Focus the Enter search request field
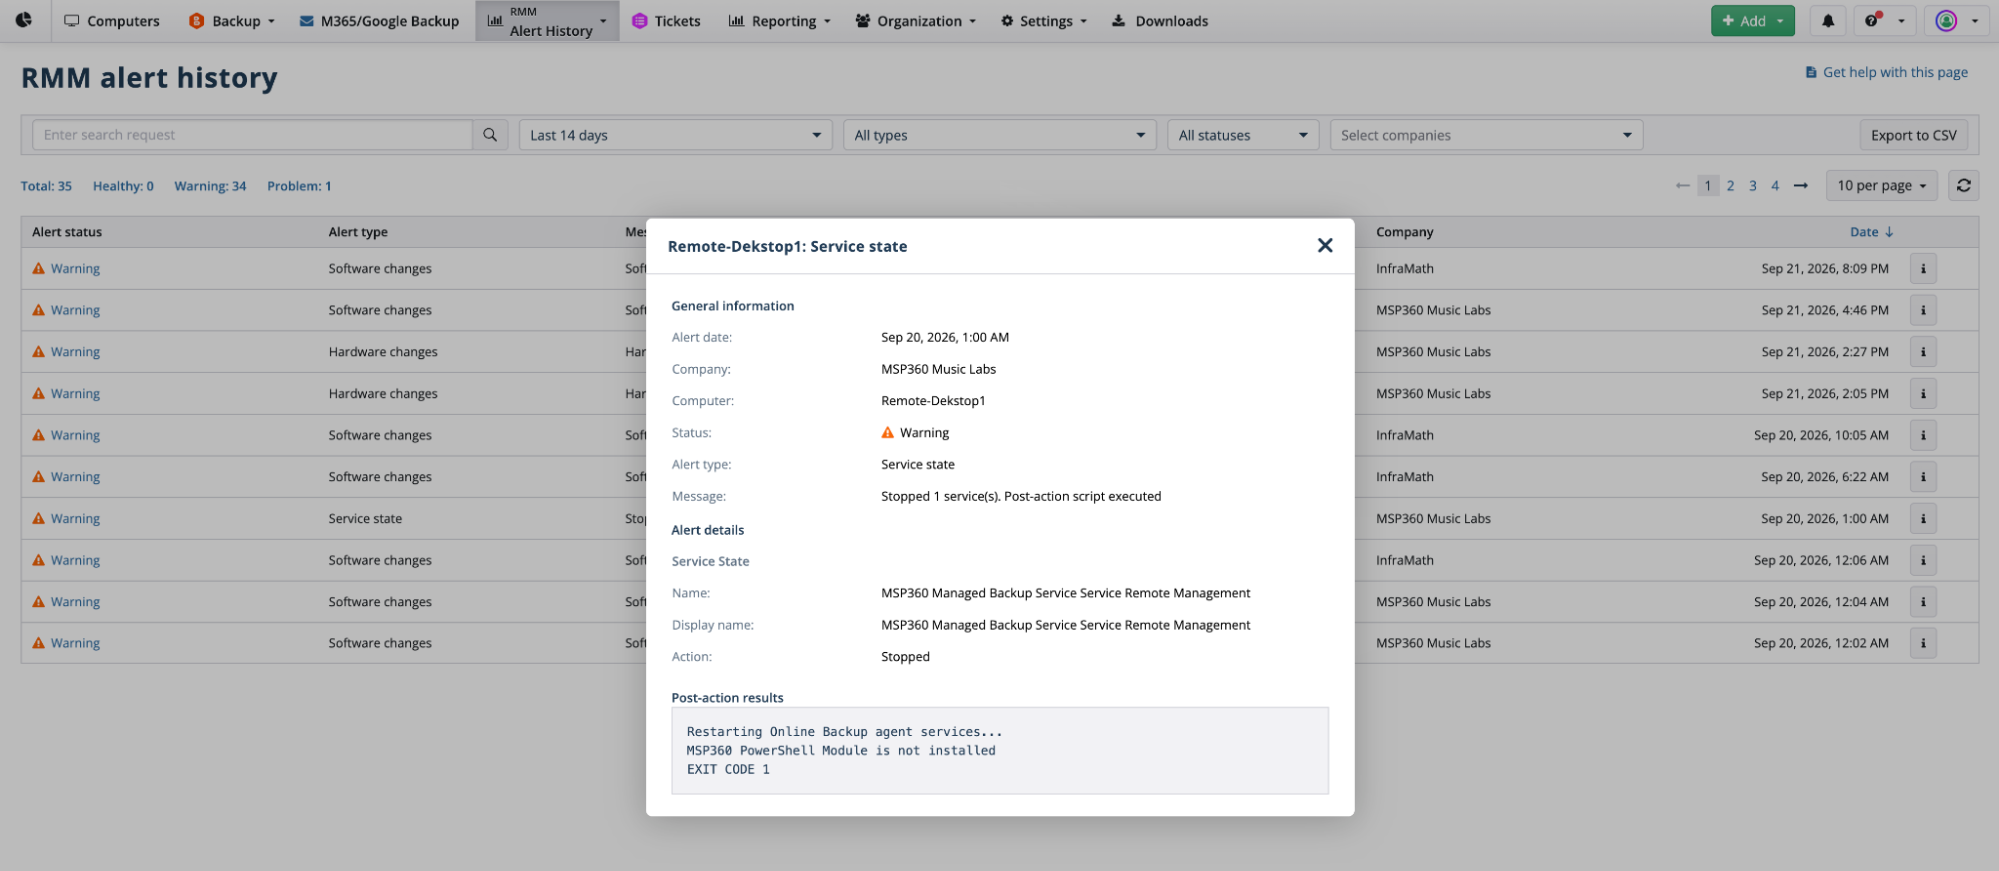 pos(252,135)
